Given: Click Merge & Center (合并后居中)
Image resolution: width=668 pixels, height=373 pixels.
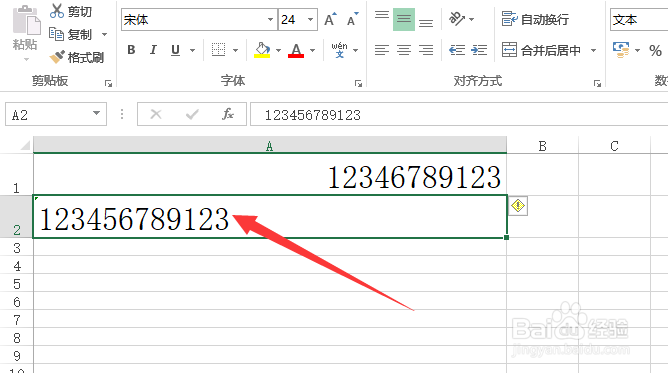Looking at the screenshot, I should (541, 50).
